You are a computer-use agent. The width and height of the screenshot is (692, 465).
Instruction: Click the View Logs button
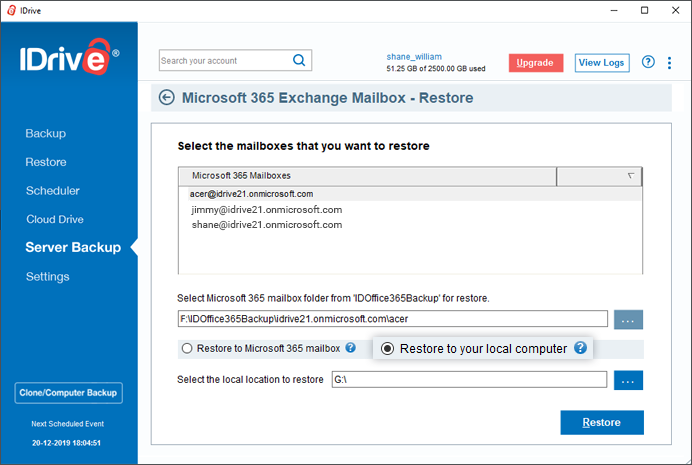click(602, 63)
